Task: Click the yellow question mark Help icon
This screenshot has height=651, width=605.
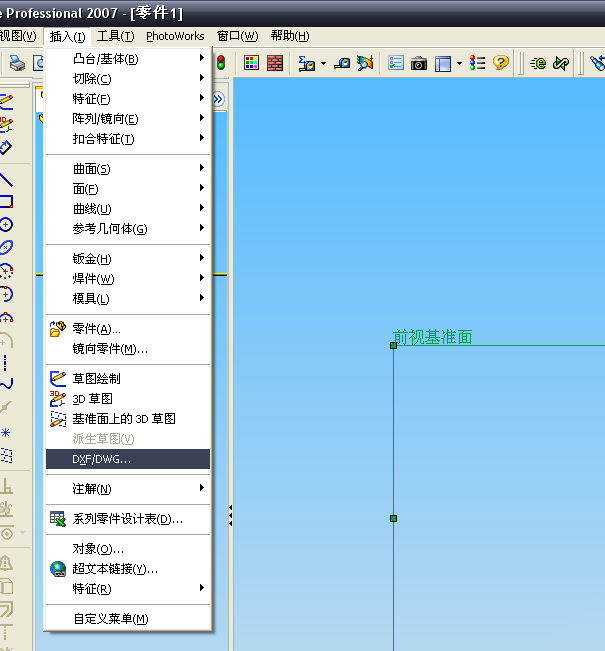Action: click(500, 63)
